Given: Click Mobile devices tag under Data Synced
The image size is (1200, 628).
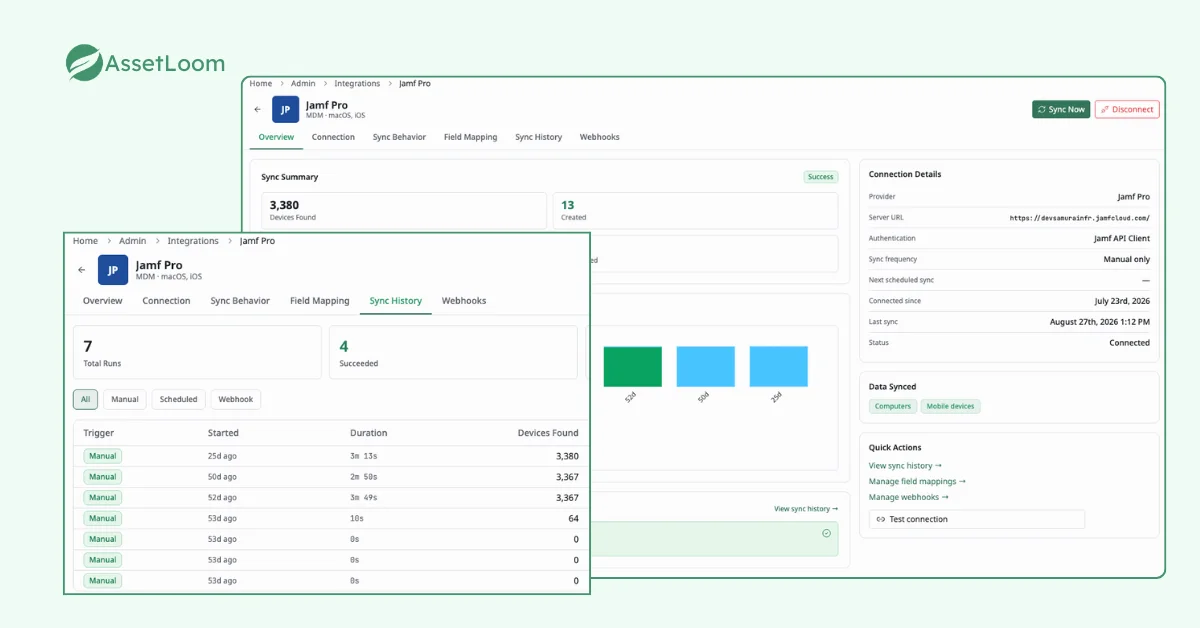Looking at the screenshot, I should point(951,406).
